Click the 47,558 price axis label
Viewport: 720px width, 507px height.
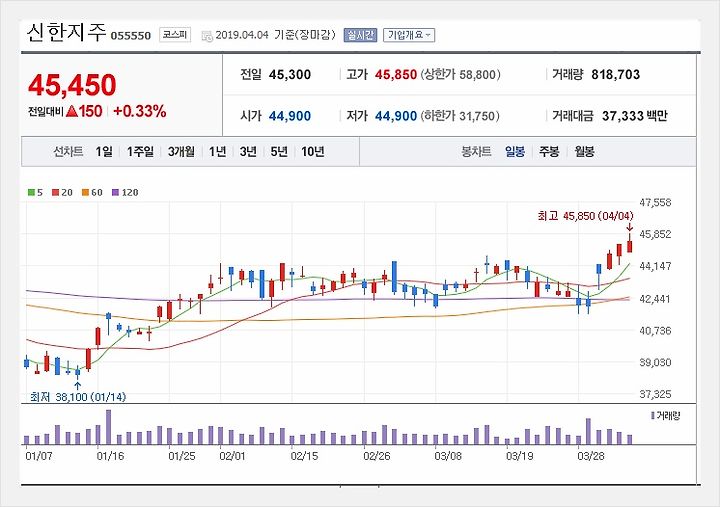point(655,203)
